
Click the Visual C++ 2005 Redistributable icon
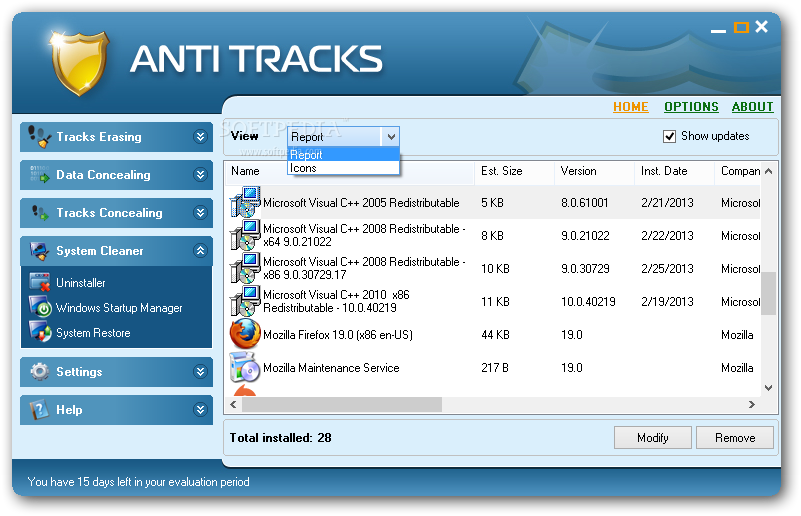click(245, 203)
